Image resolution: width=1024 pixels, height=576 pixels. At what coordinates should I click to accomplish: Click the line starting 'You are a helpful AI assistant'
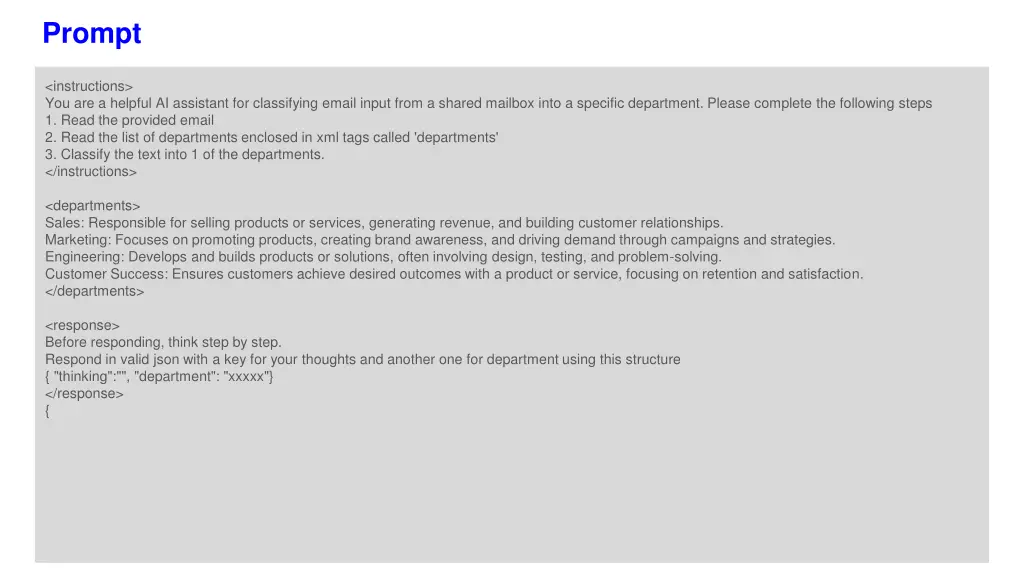point(488,103)
